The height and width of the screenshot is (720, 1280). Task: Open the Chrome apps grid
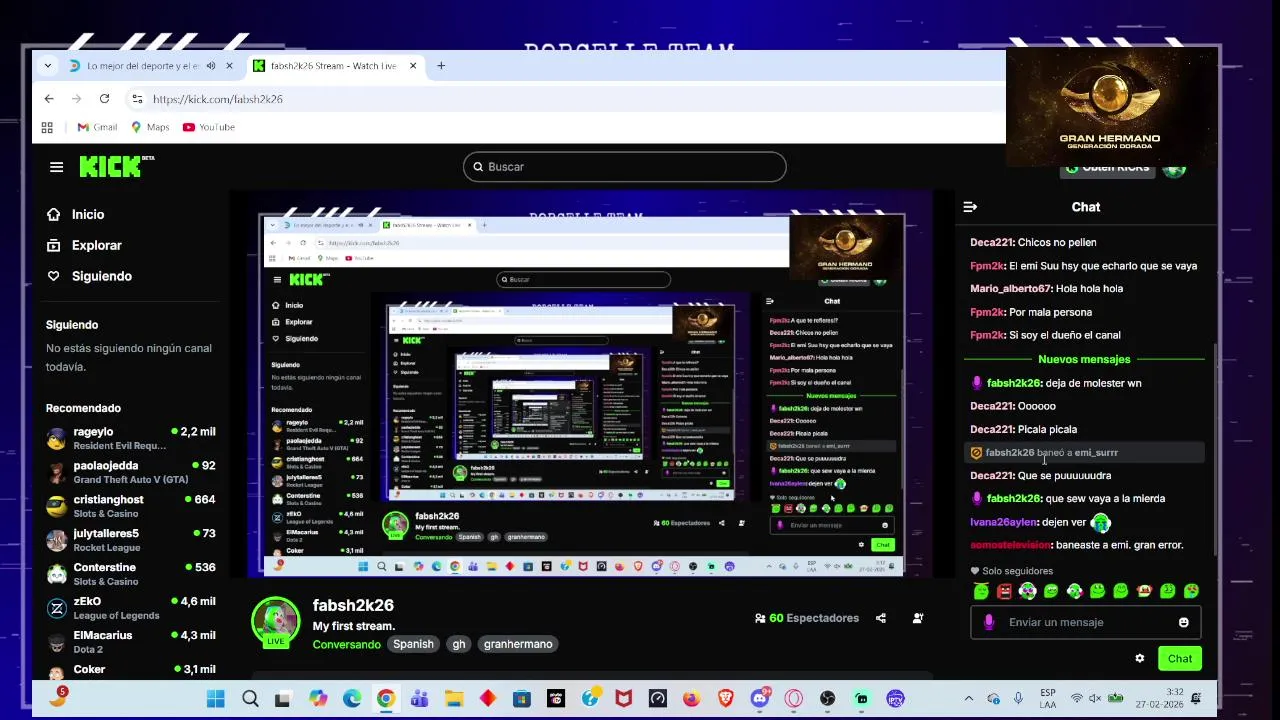47,127
